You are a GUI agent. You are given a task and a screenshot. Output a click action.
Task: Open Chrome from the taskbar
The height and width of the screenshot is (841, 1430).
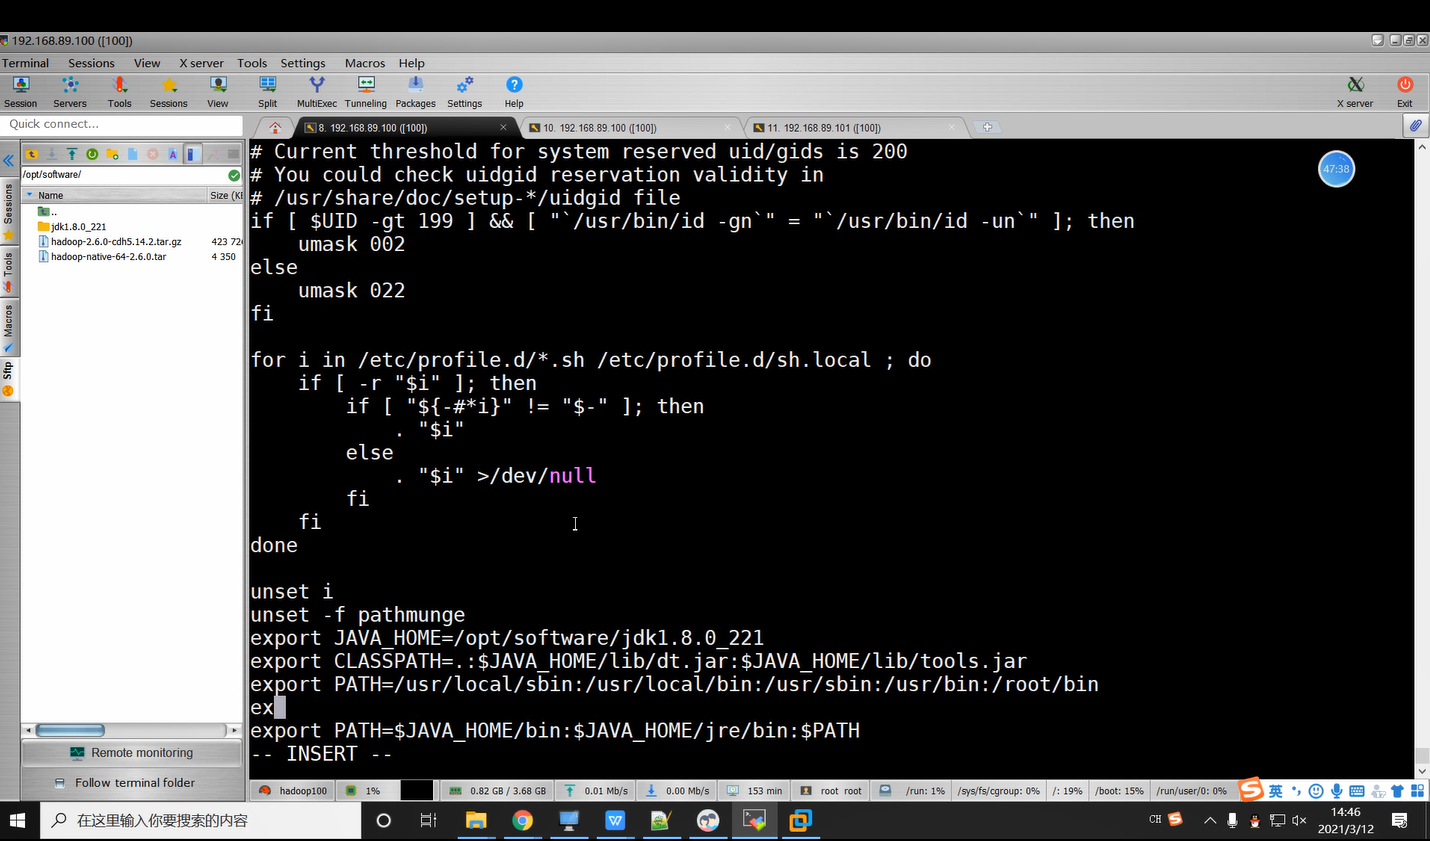522,821
